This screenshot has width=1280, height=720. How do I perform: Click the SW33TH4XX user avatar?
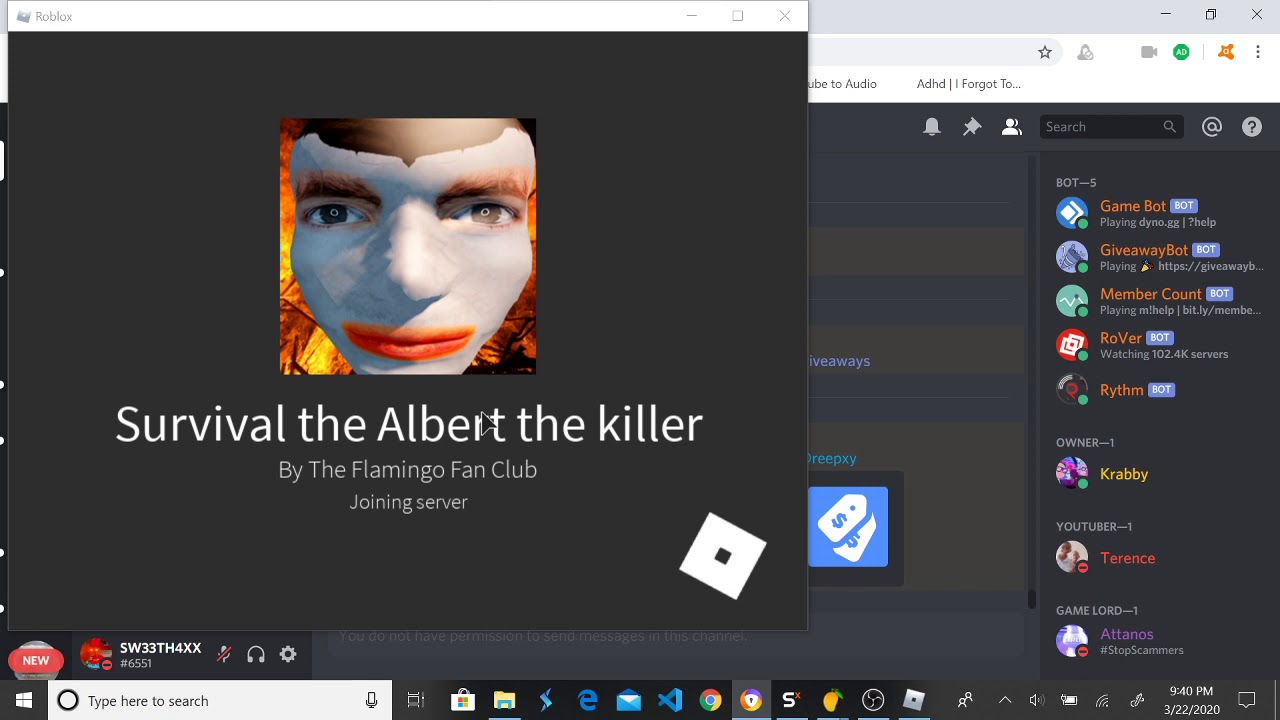coord(96,655)
